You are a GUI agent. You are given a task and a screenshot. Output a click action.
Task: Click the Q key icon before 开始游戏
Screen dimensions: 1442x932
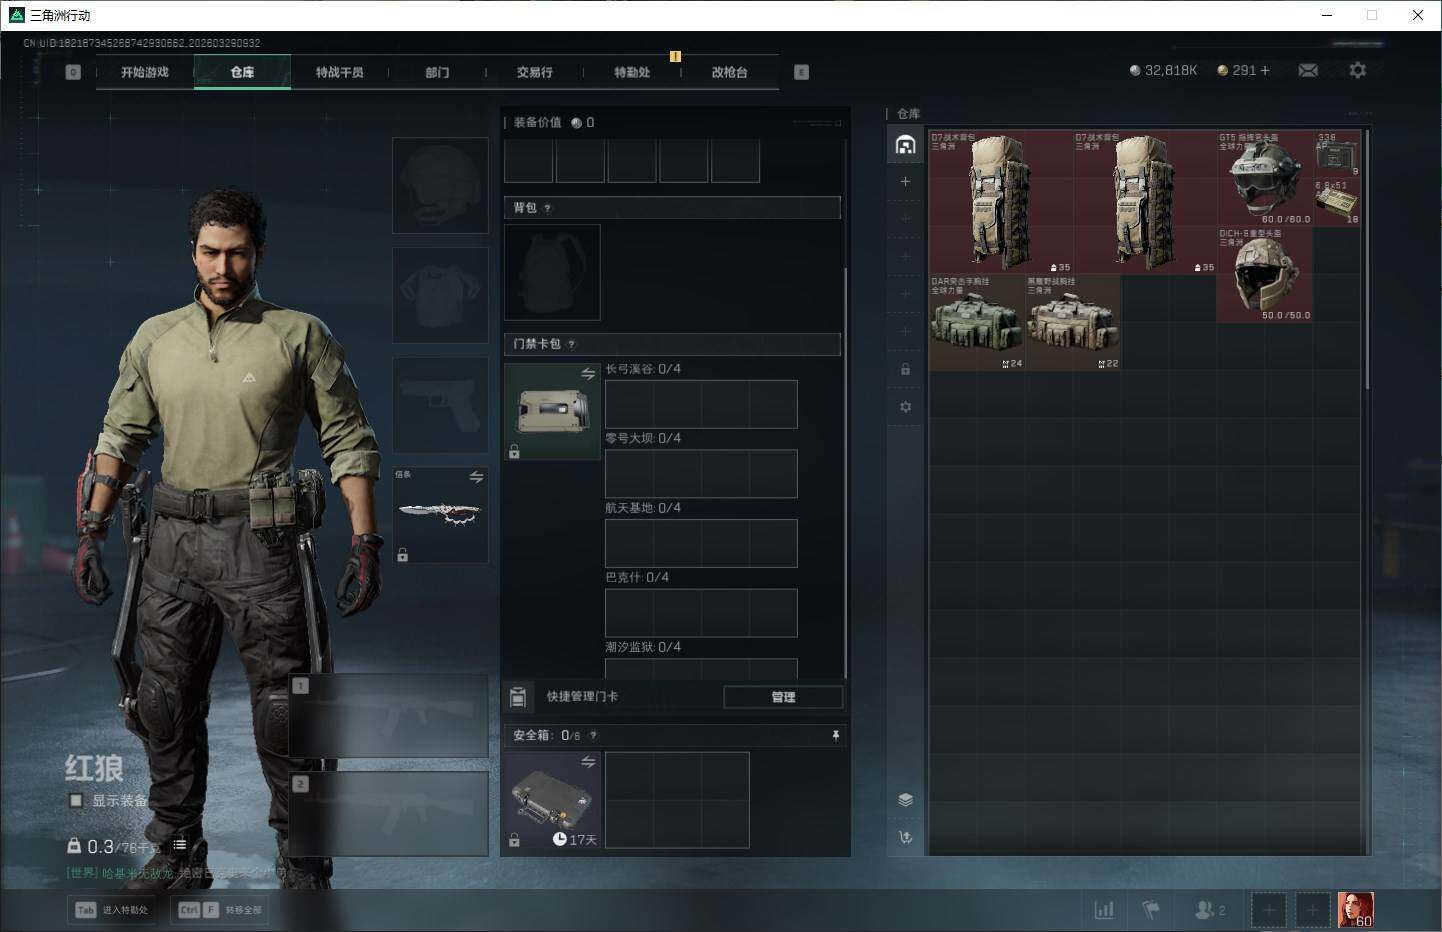73,72
